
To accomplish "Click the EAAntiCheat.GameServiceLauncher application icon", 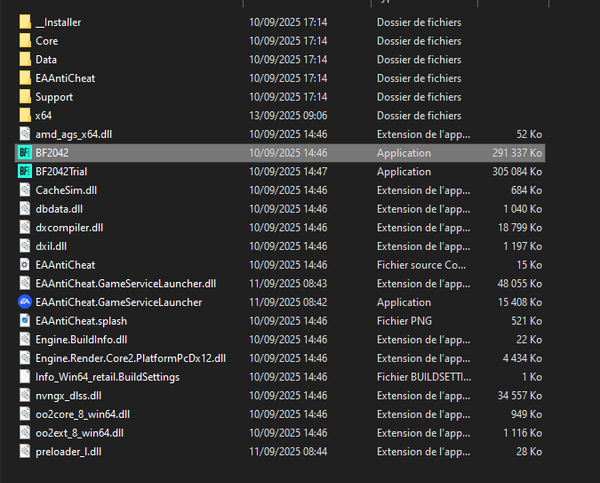I will 25,302.
